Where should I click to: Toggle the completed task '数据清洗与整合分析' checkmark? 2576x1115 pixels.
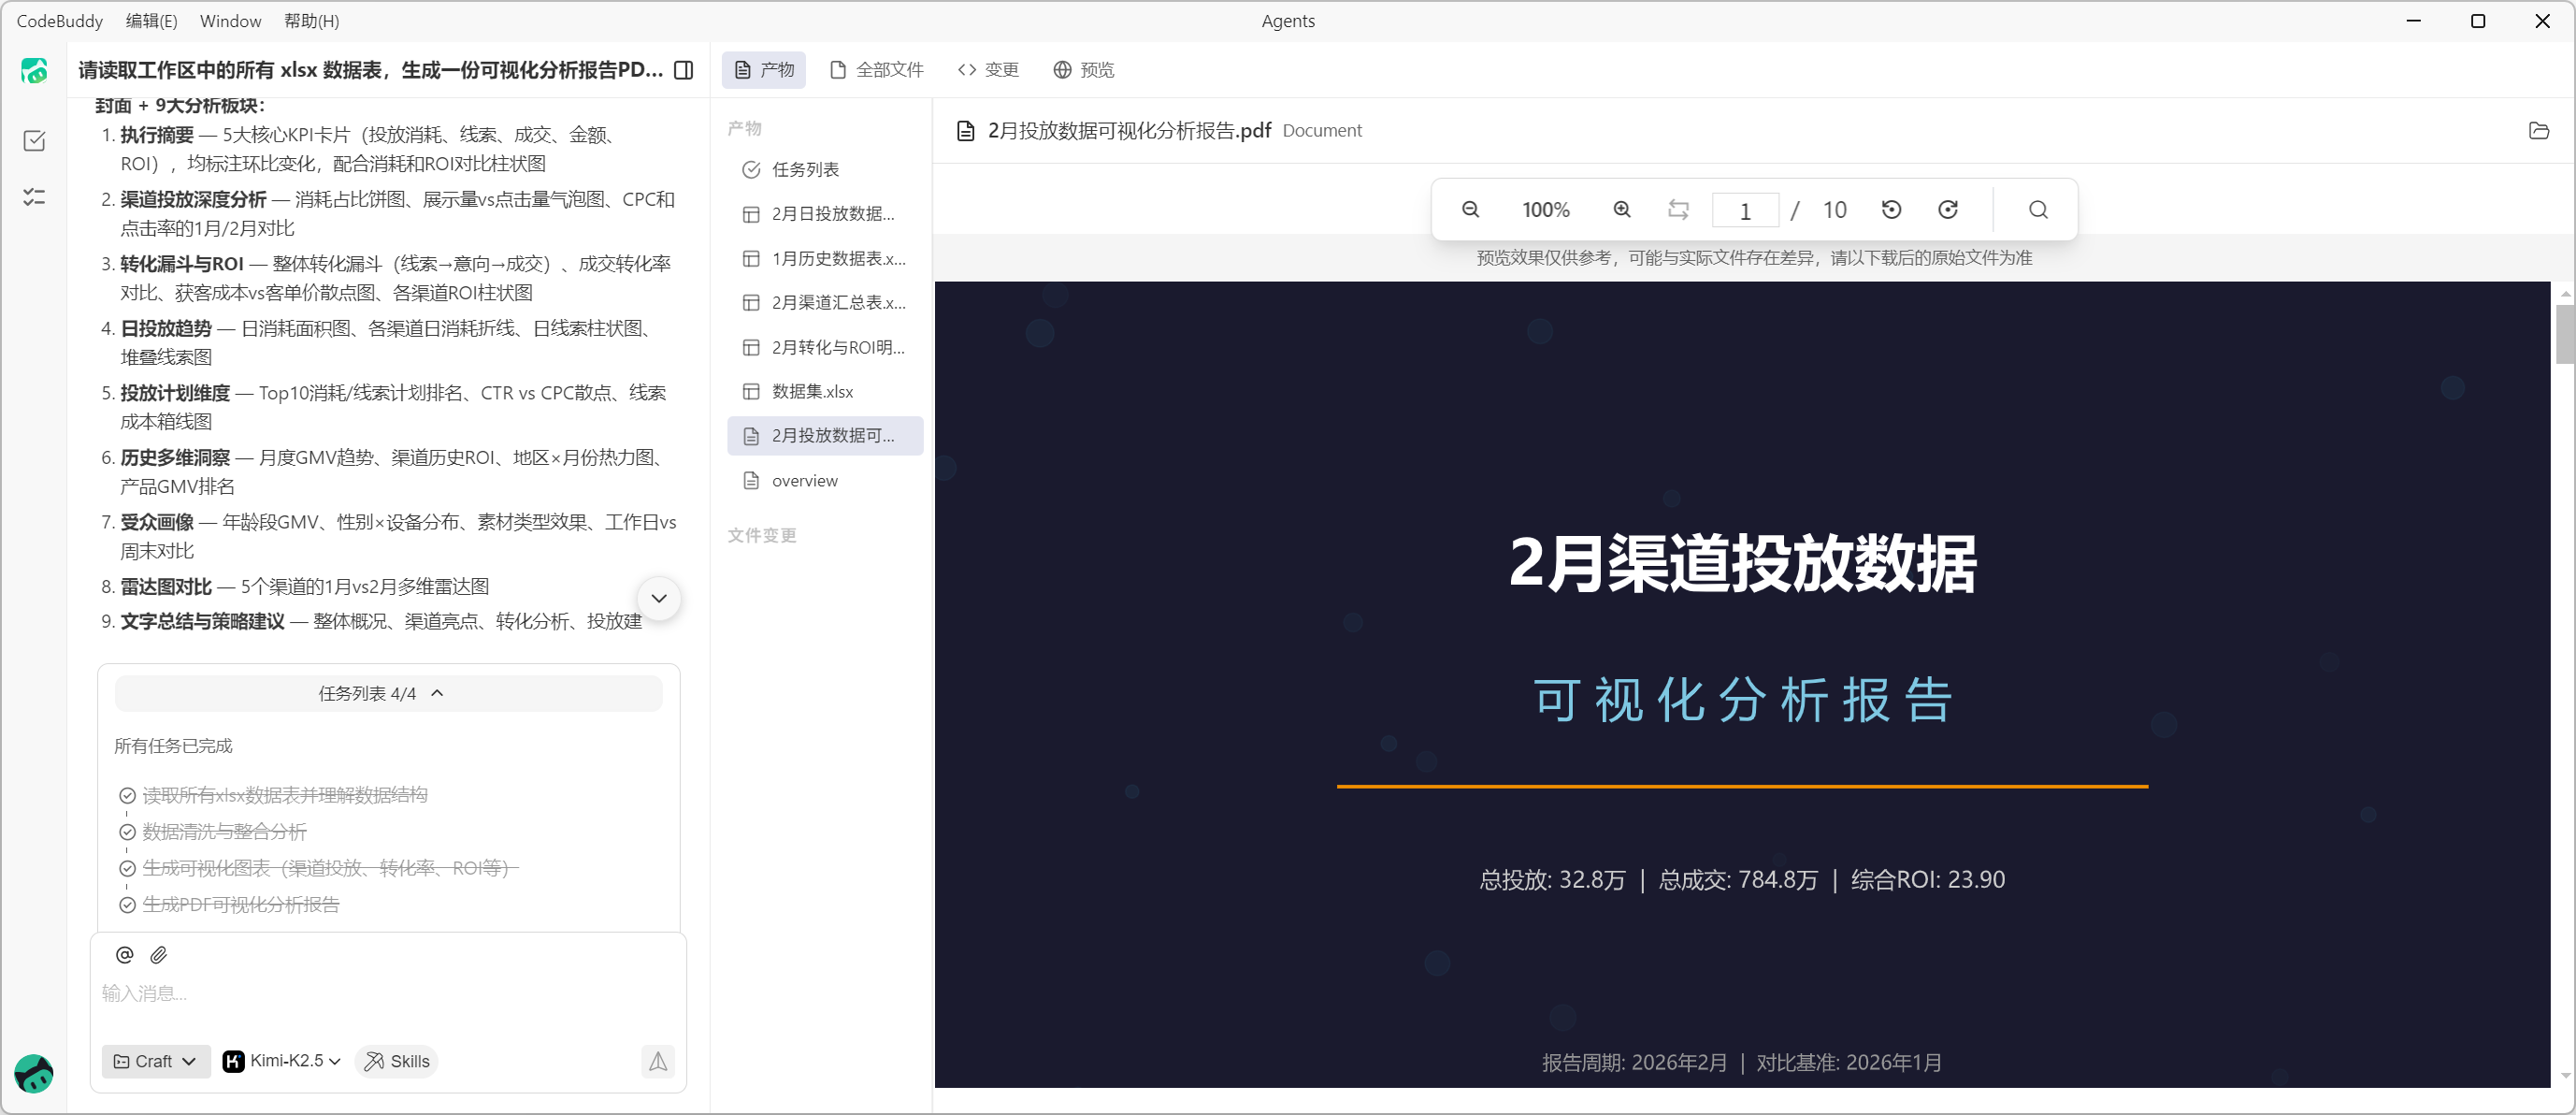tap(127, 832)
